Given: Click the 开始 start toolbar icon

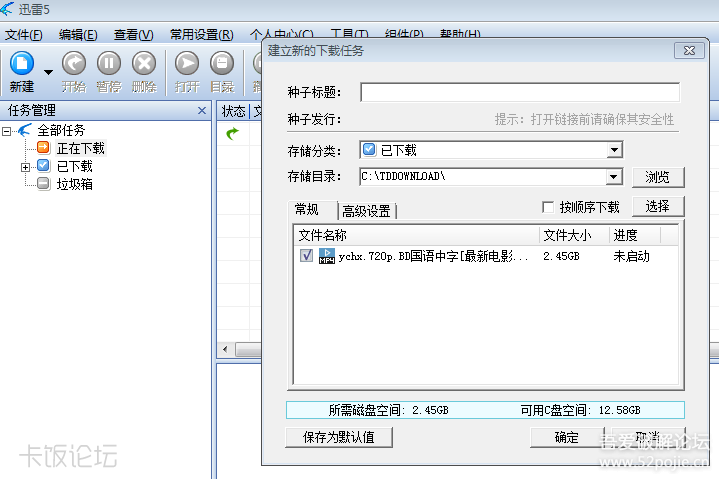Looking at the screenshot, I should (74, 64).
